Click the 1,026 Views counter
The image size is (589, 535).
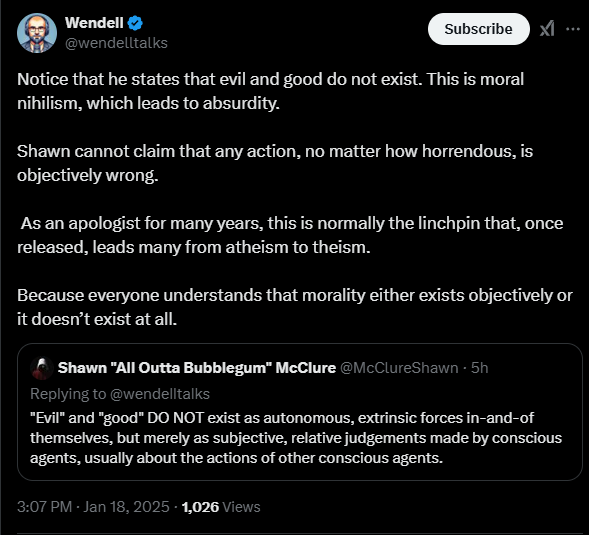click(221, 507)
